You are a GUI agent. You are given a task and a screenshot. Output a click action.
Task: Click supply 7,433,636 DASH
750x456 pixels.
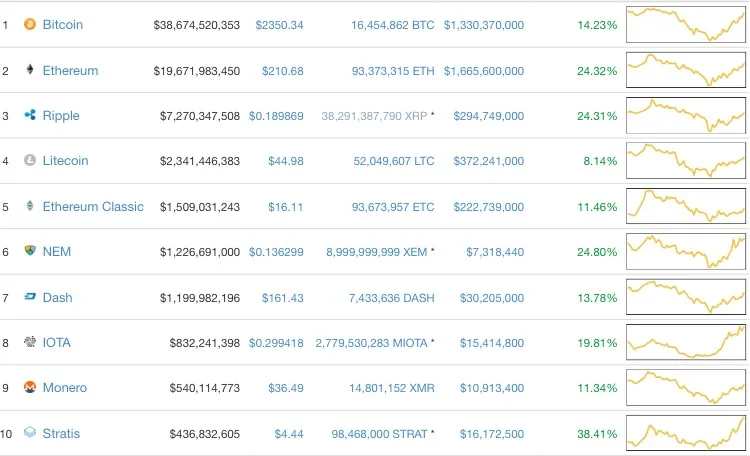point(392,298)
